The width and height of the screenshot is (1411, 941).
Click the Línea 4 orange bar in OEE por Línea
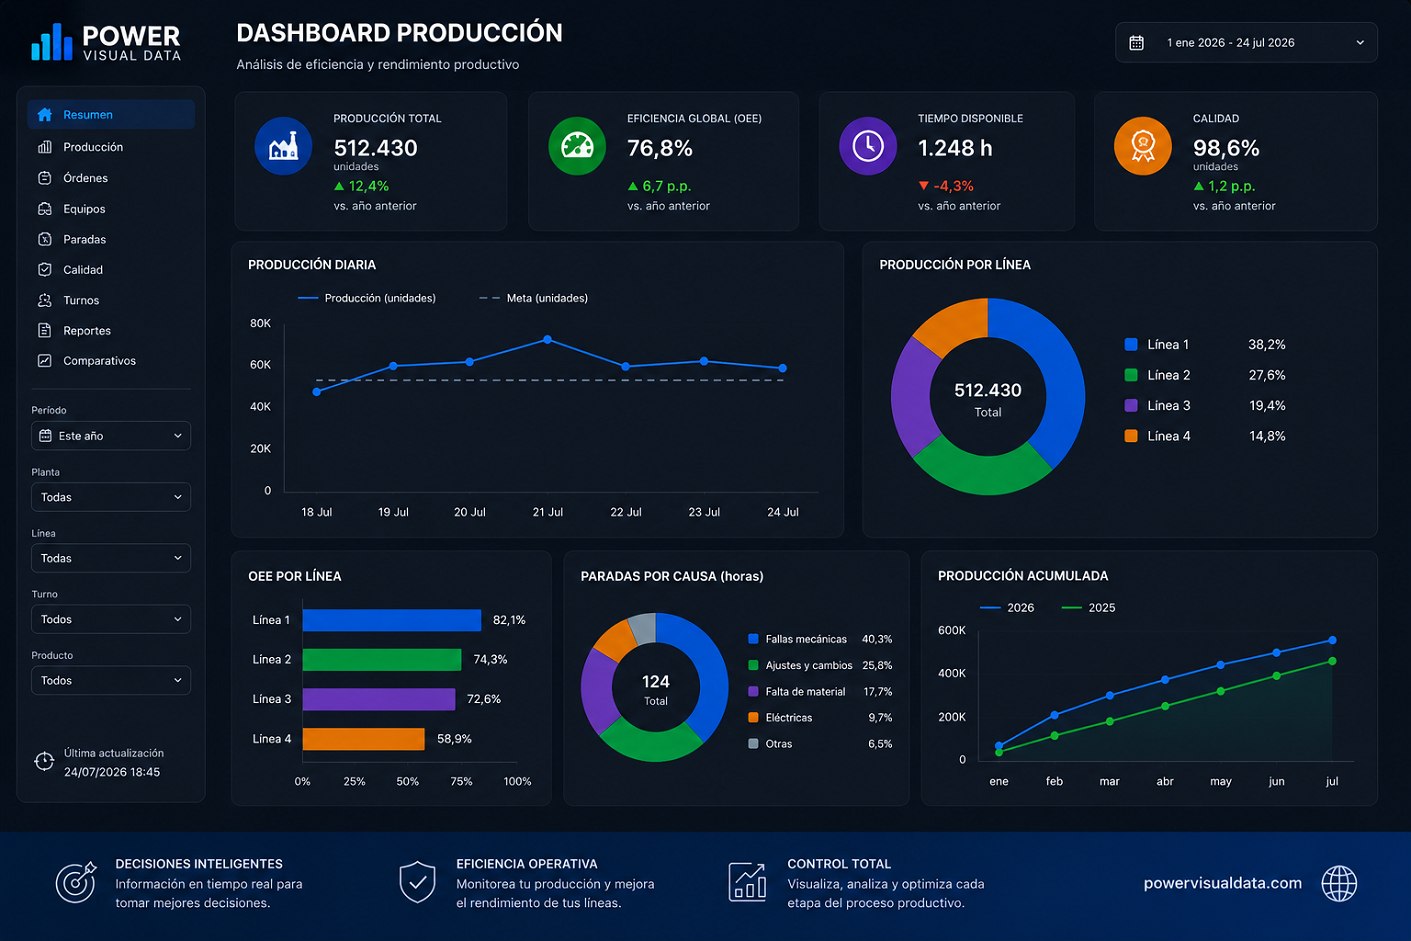tap(364, 739)
